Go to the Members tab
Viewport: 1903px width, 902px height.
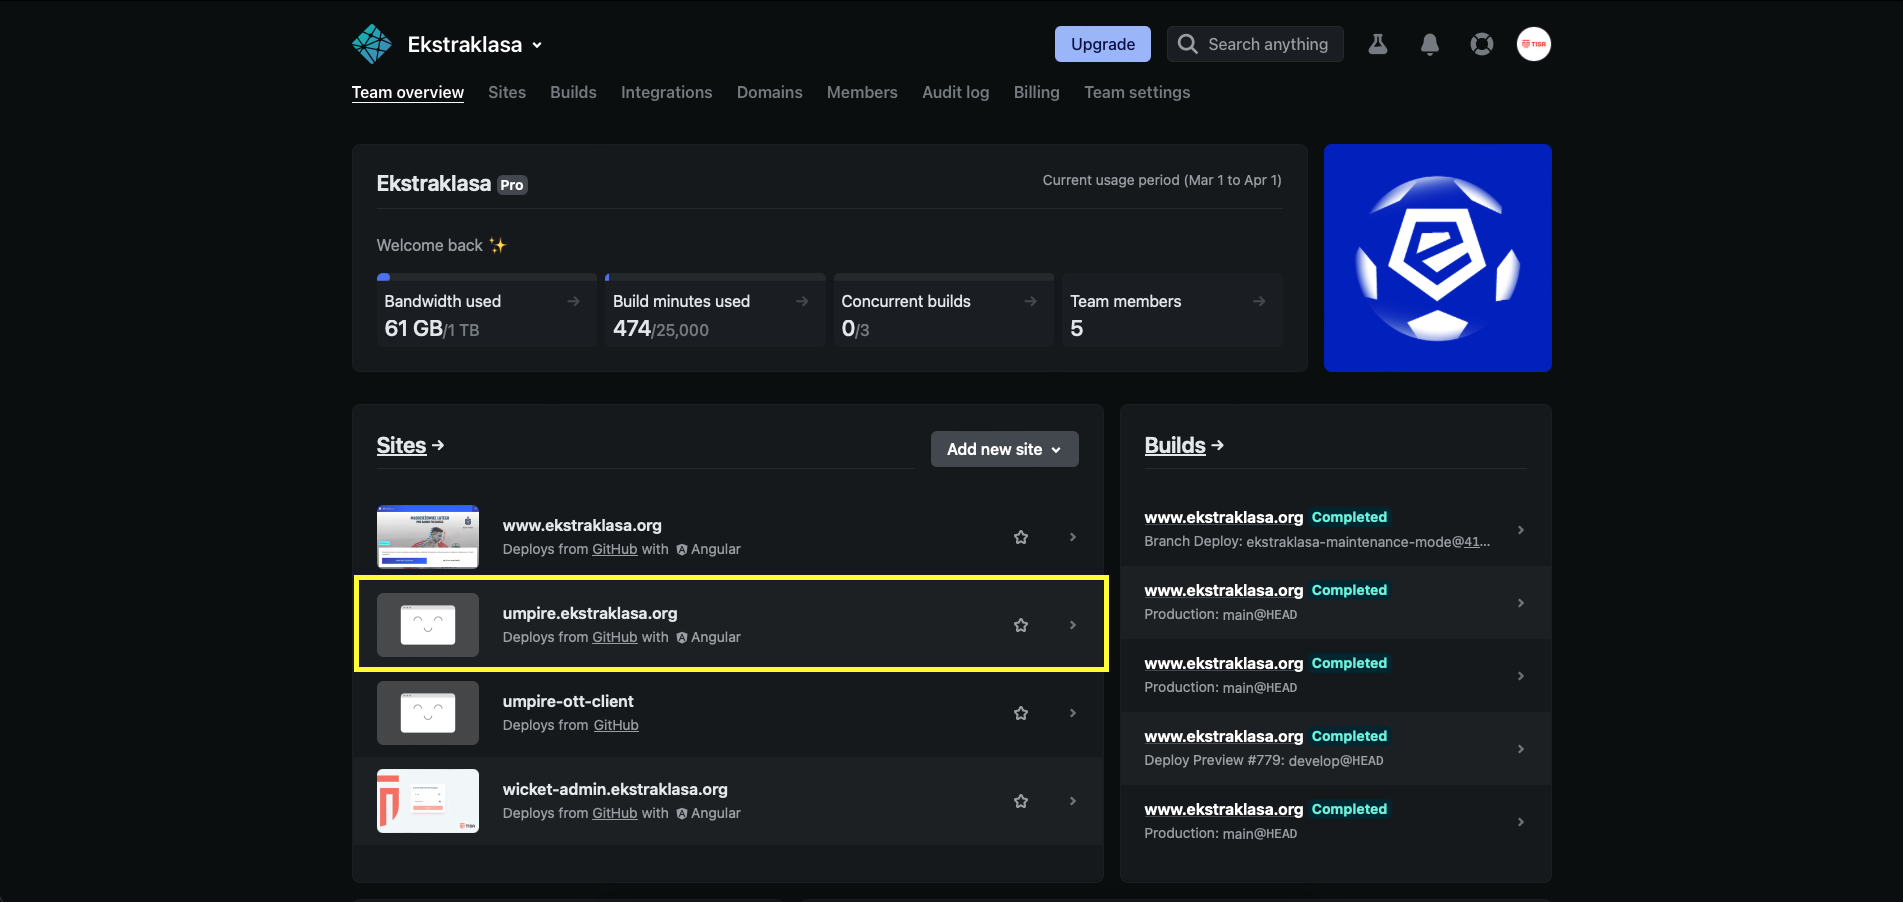(862, 92)
